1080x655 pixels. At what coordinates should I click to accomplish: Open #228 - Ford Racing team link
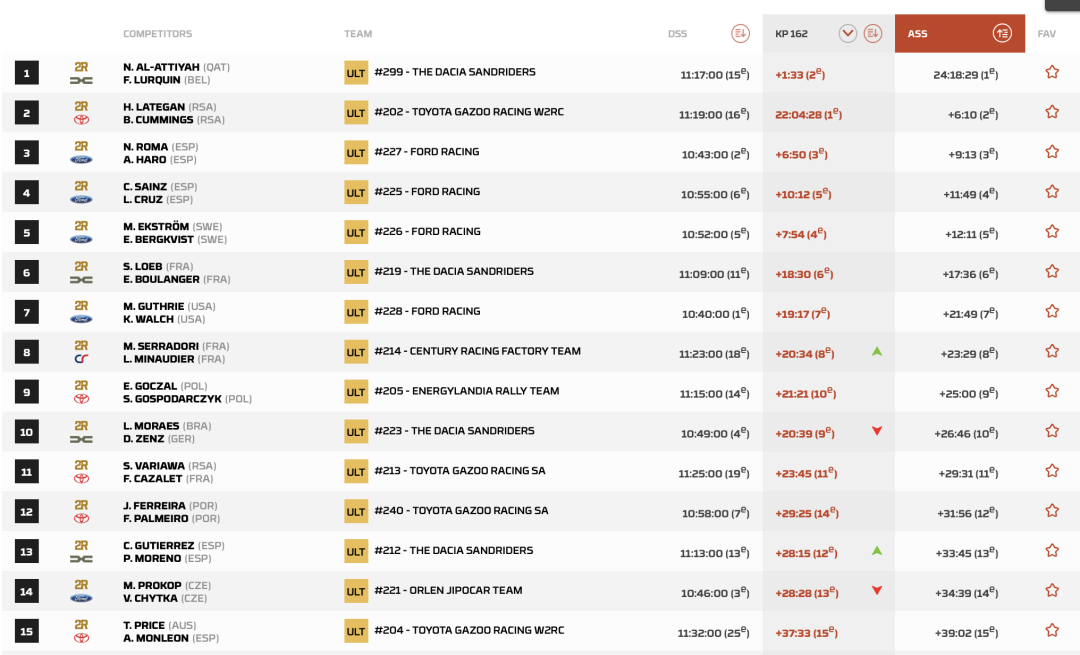click(x=427, y=311)
